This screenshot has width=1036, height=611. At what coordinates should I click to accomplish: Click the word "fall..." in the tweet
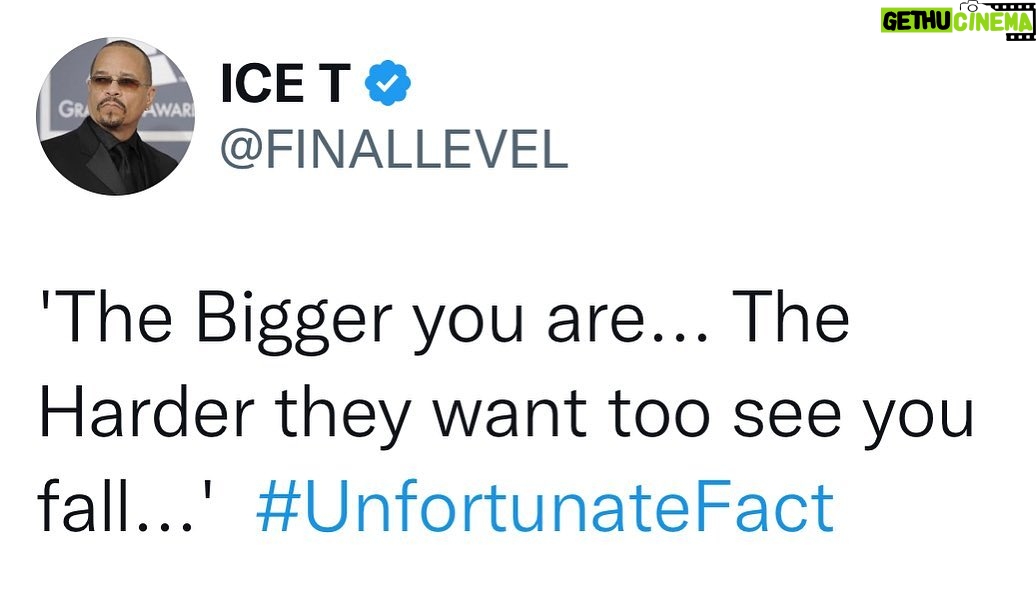tap(116, 506)
